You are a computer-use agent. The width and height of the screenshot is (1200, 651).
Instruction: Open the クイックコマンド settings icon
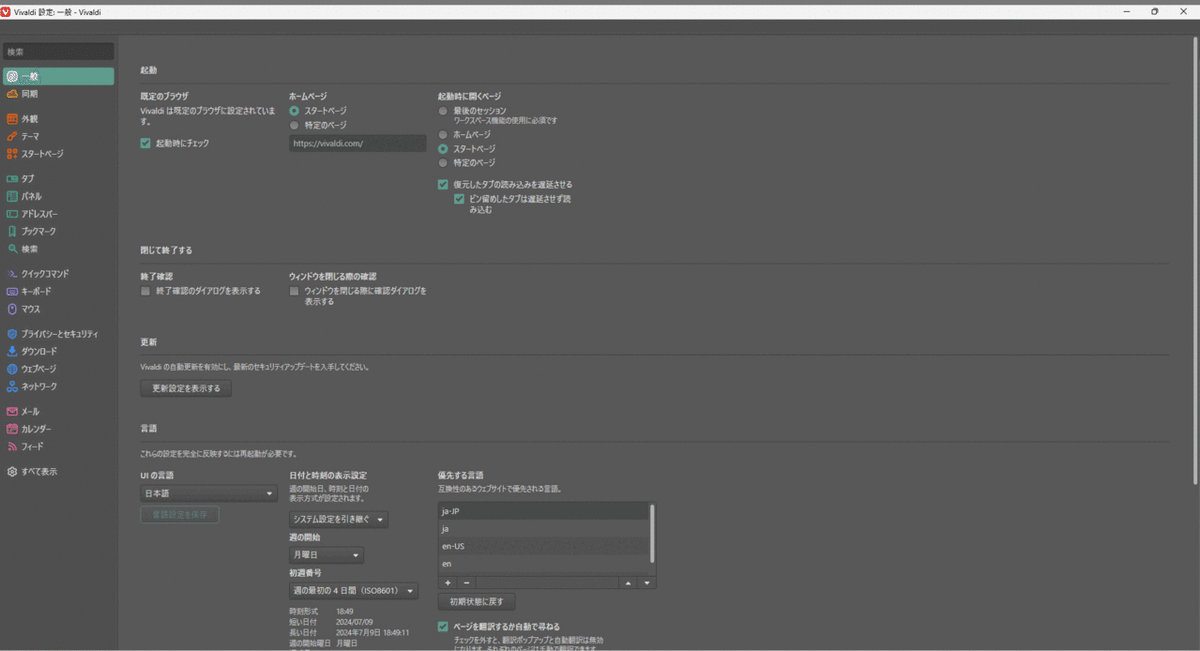[12, 274]
